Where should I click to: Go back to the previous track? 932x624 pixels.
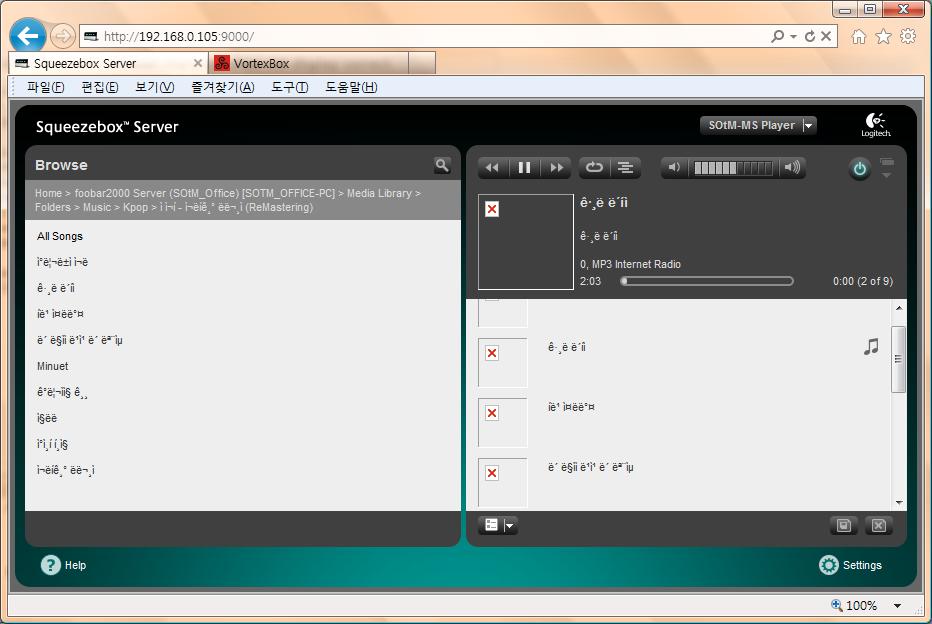click(492, 168)
